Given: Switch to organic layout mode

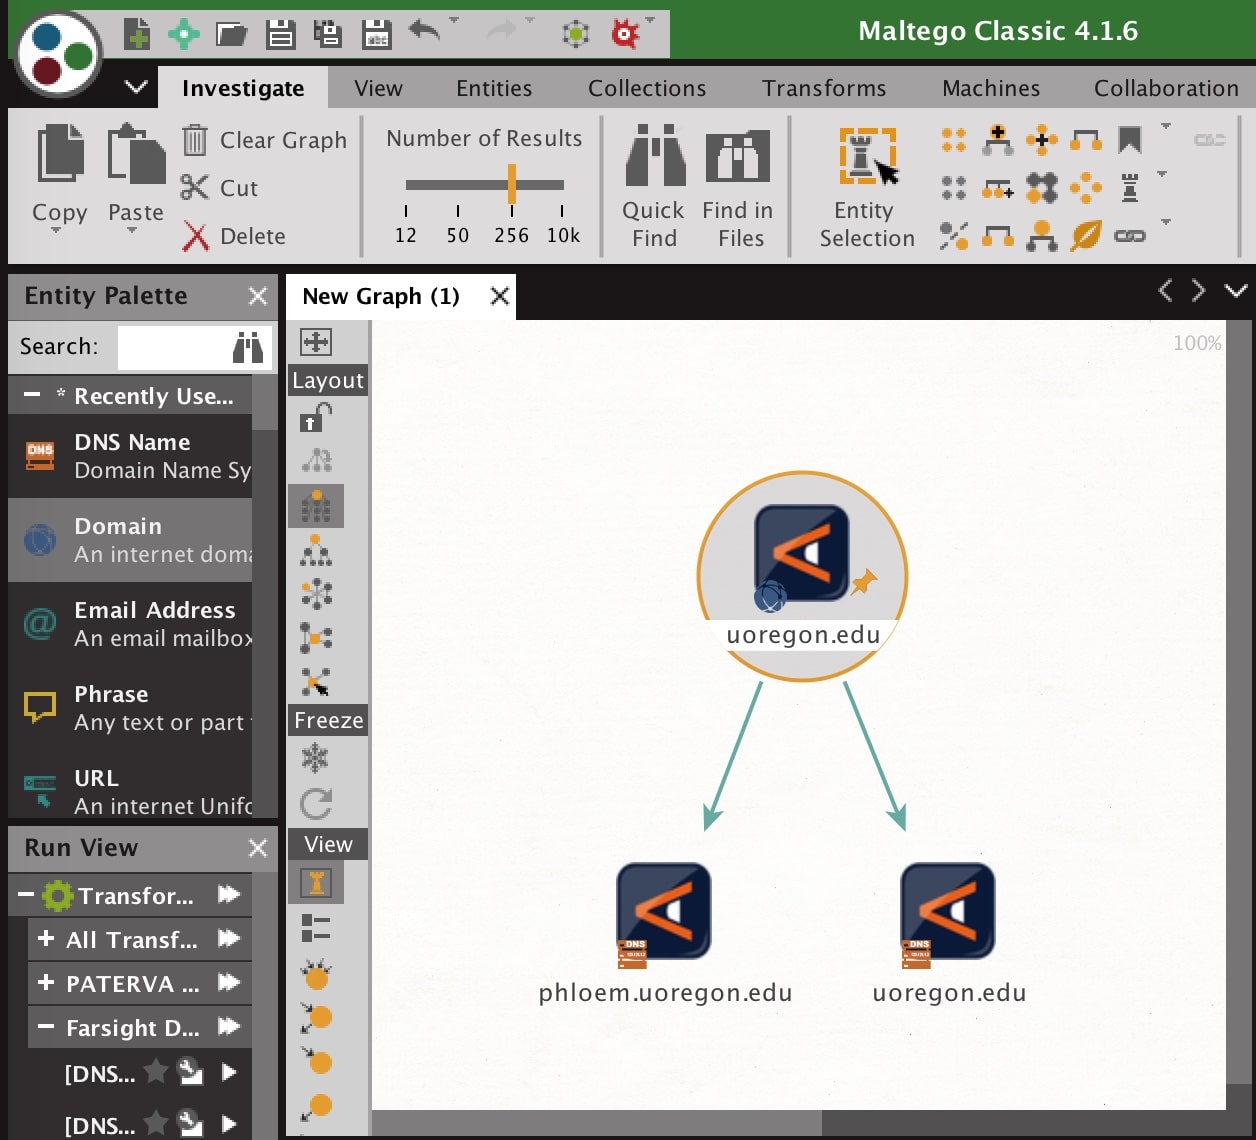Looking at the screenshot, I should (x=316, y=638).
